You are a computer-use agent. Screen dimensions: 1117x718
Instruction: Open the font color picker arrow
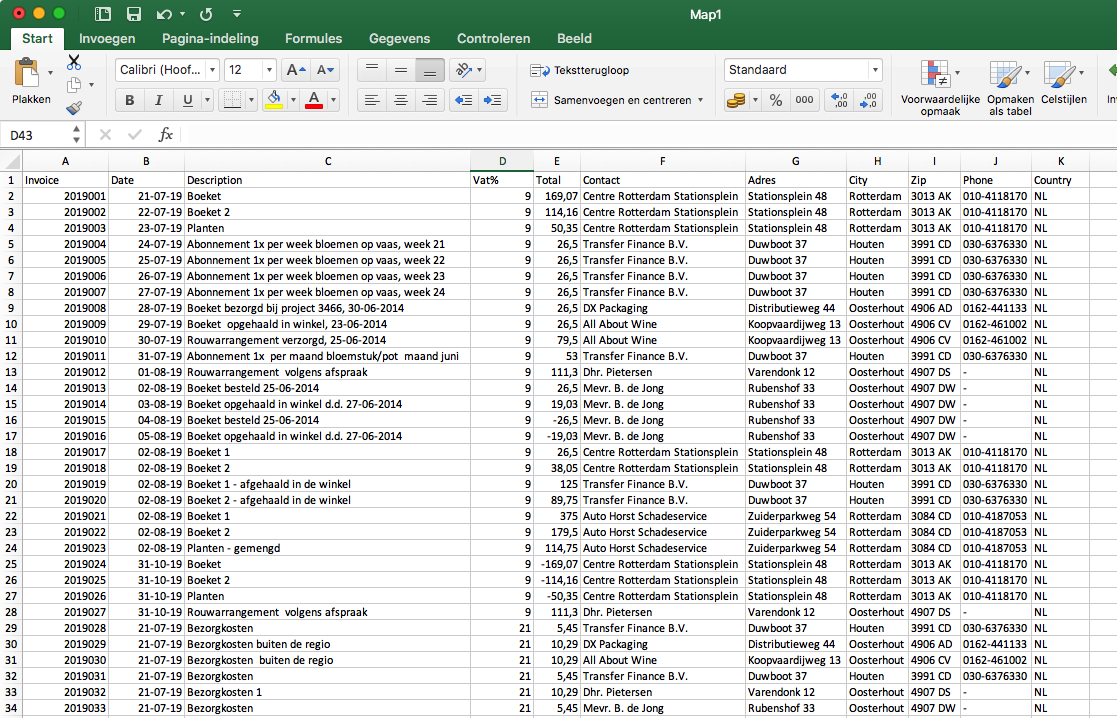333,100
